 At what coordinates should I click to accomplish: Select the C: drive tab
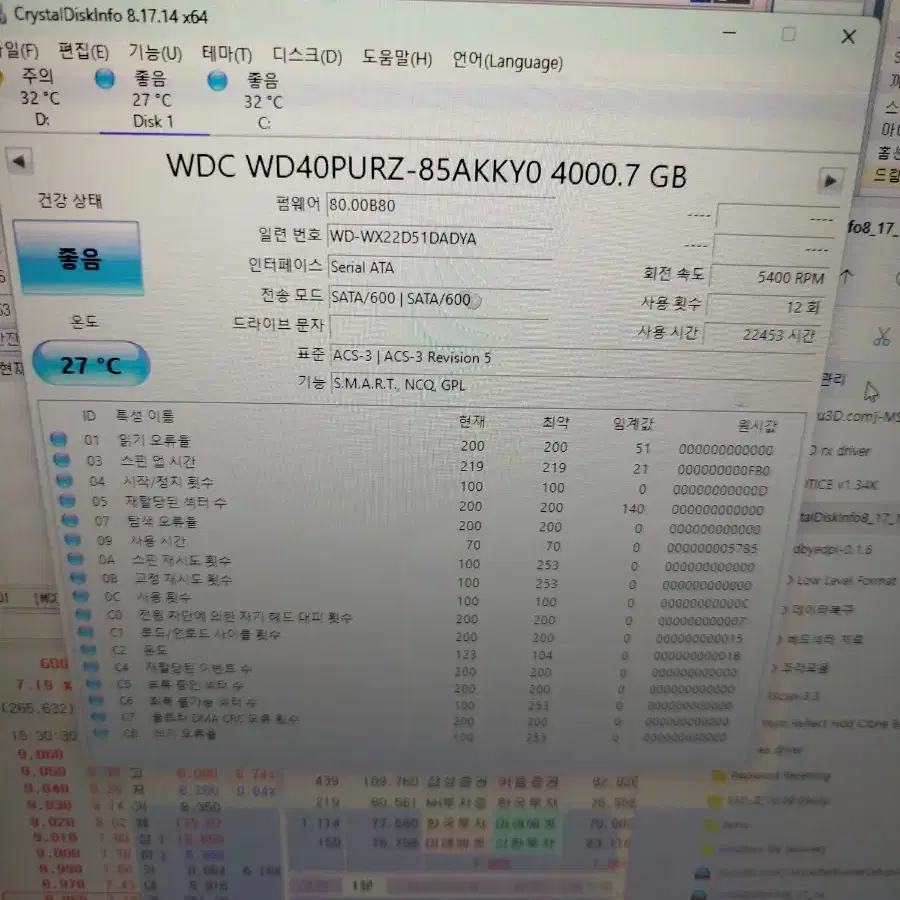point(255,102)
